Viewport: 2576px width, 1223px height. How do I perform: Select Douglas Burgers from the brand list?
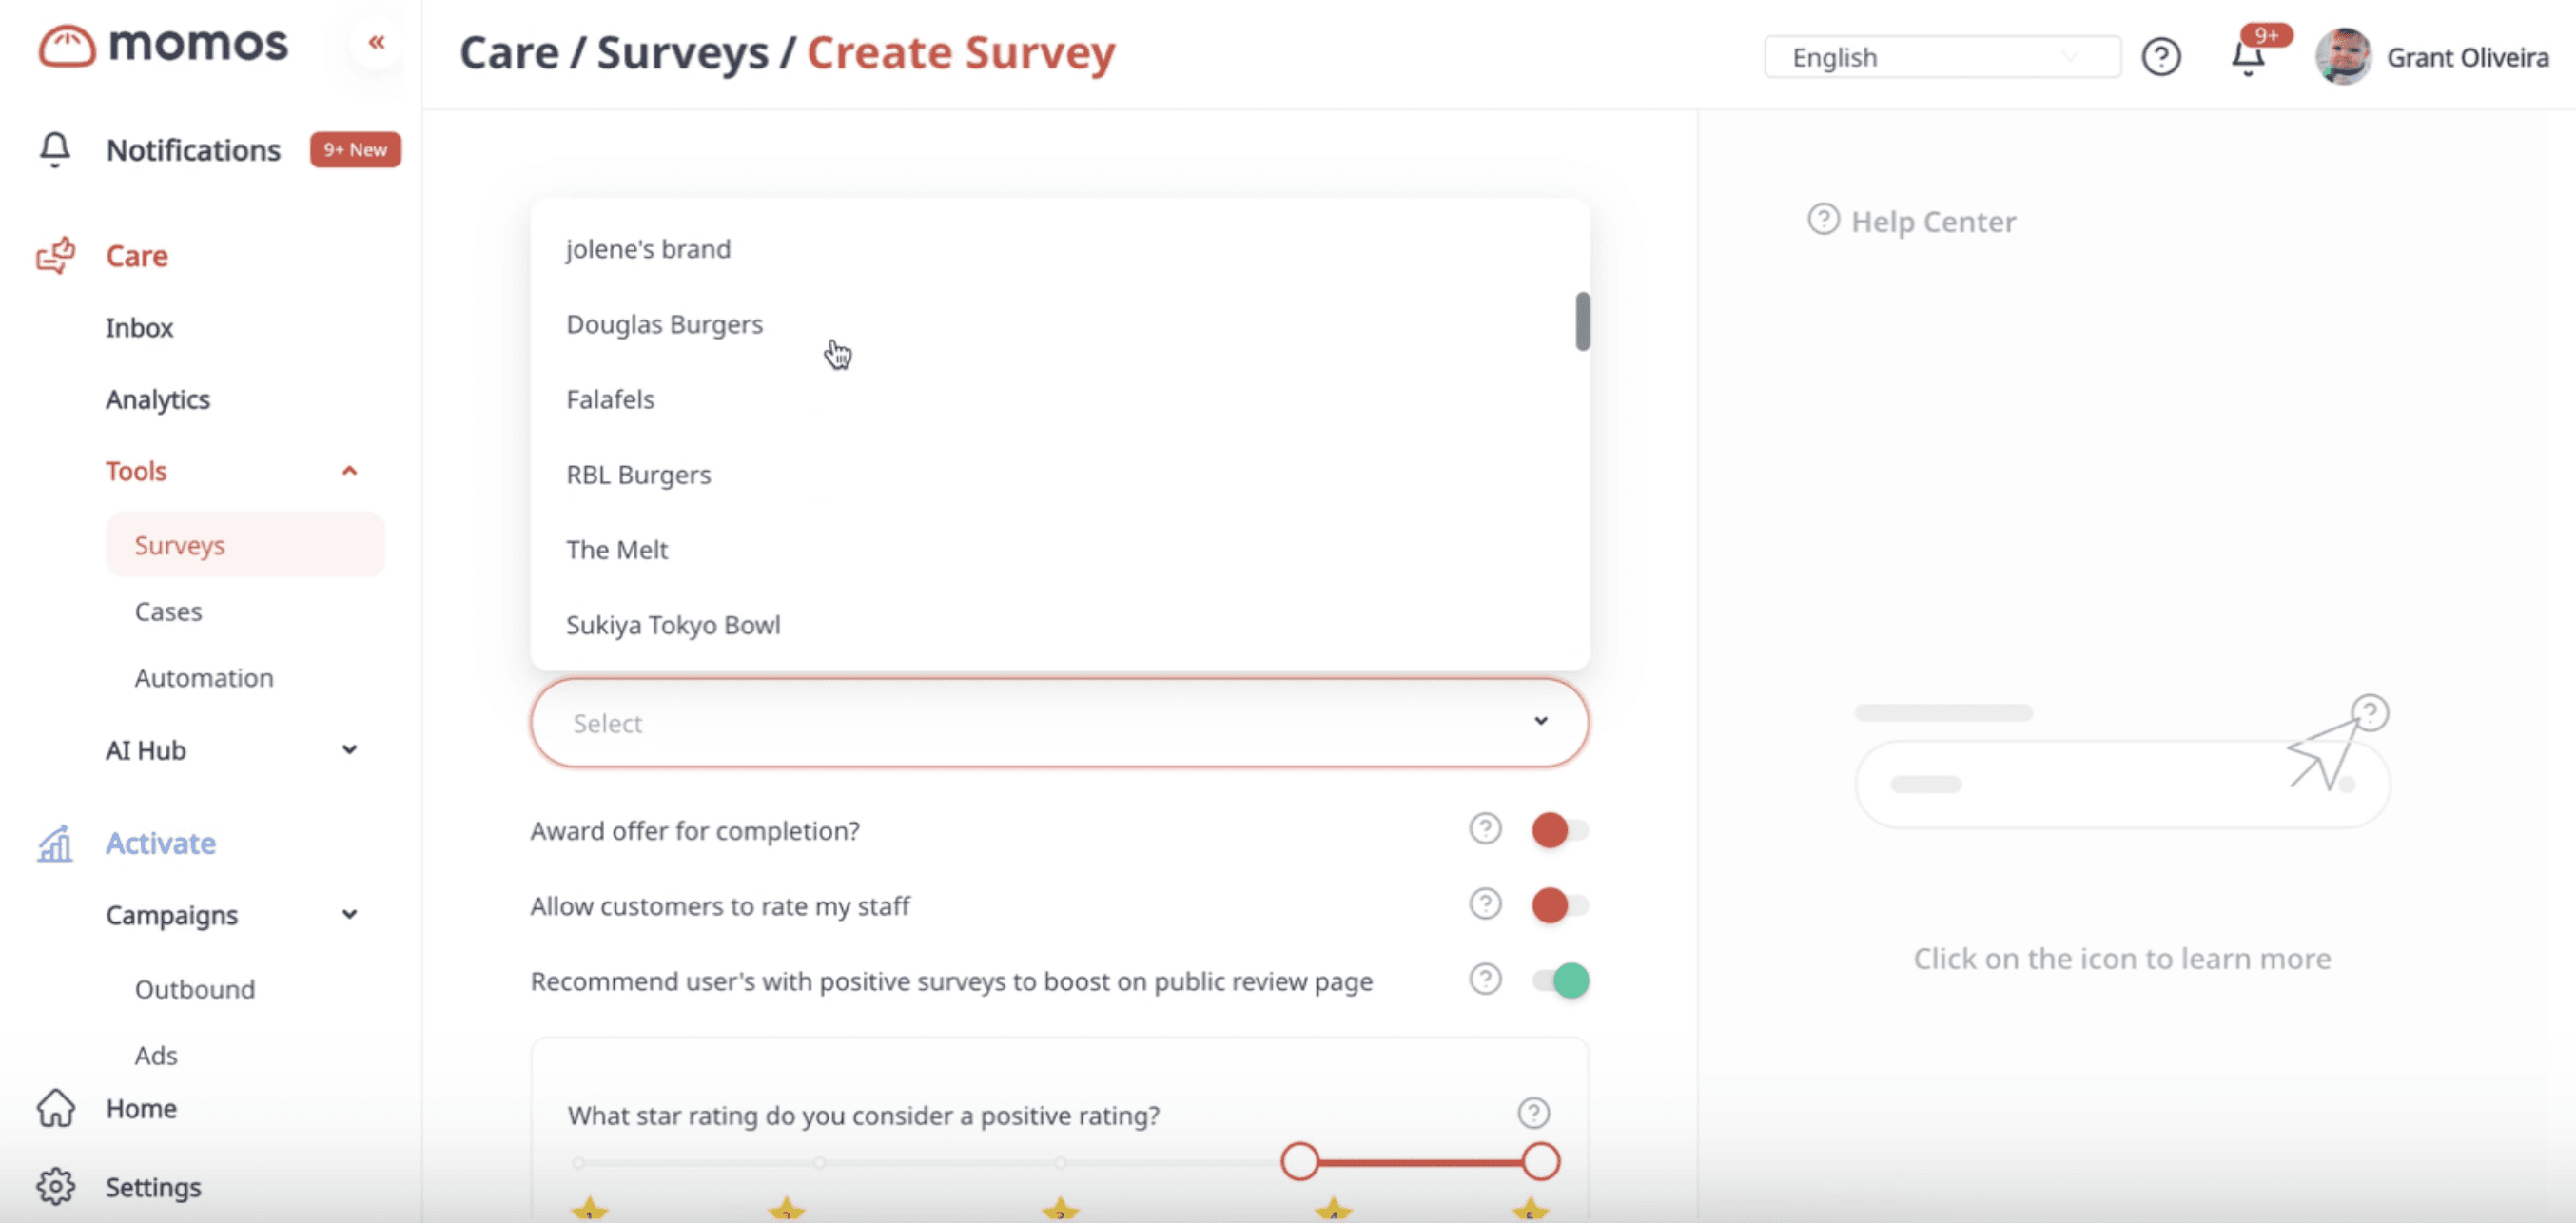[664, 324]
